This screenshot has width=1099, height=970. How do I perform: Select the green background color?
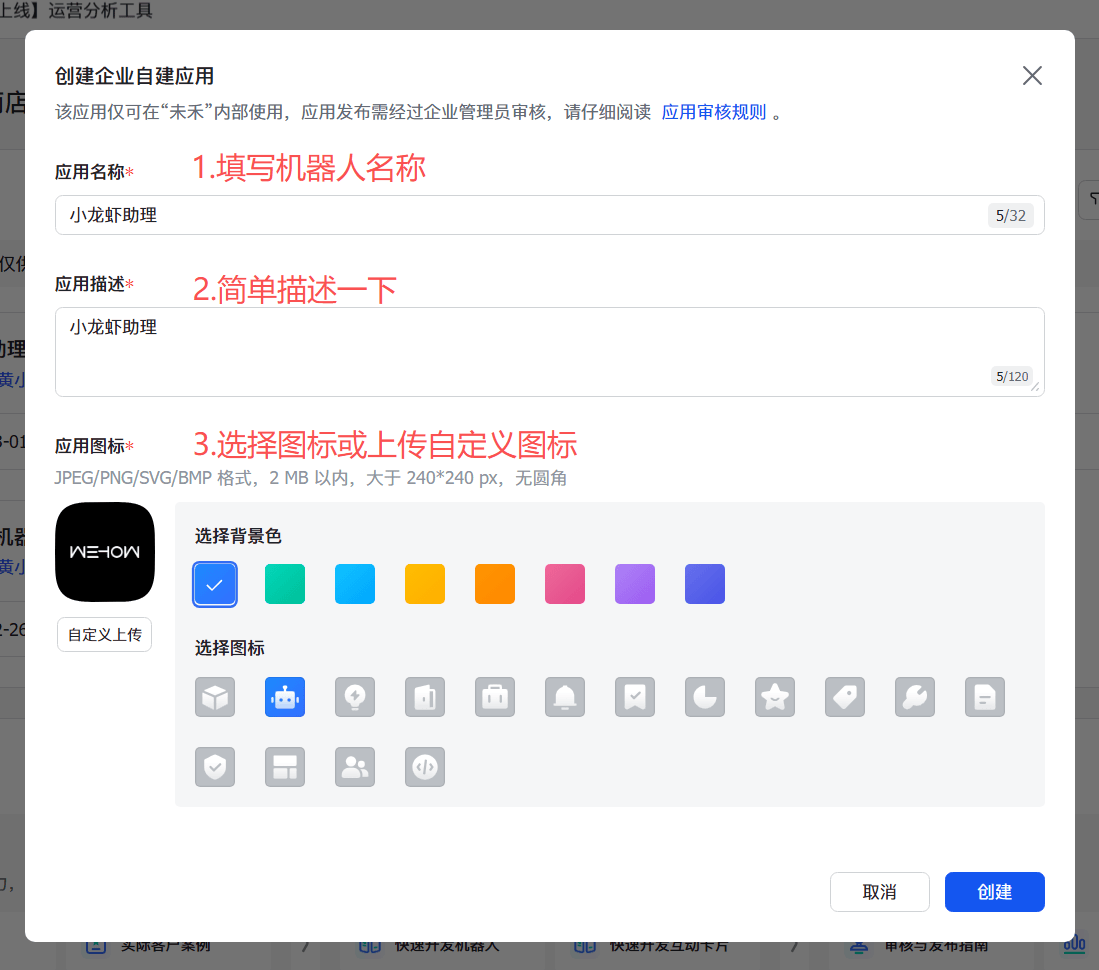tap(285, 584)
